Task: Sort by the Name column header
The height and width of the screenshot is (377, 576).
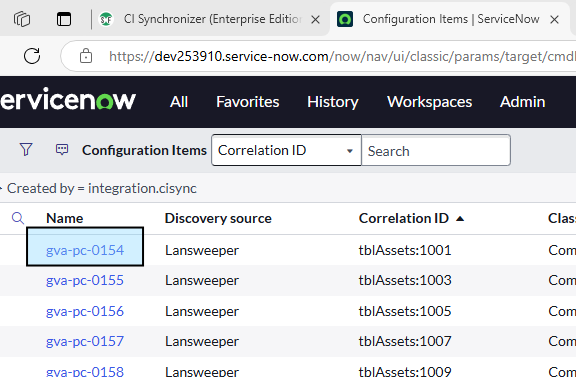Action: (65, 218)
